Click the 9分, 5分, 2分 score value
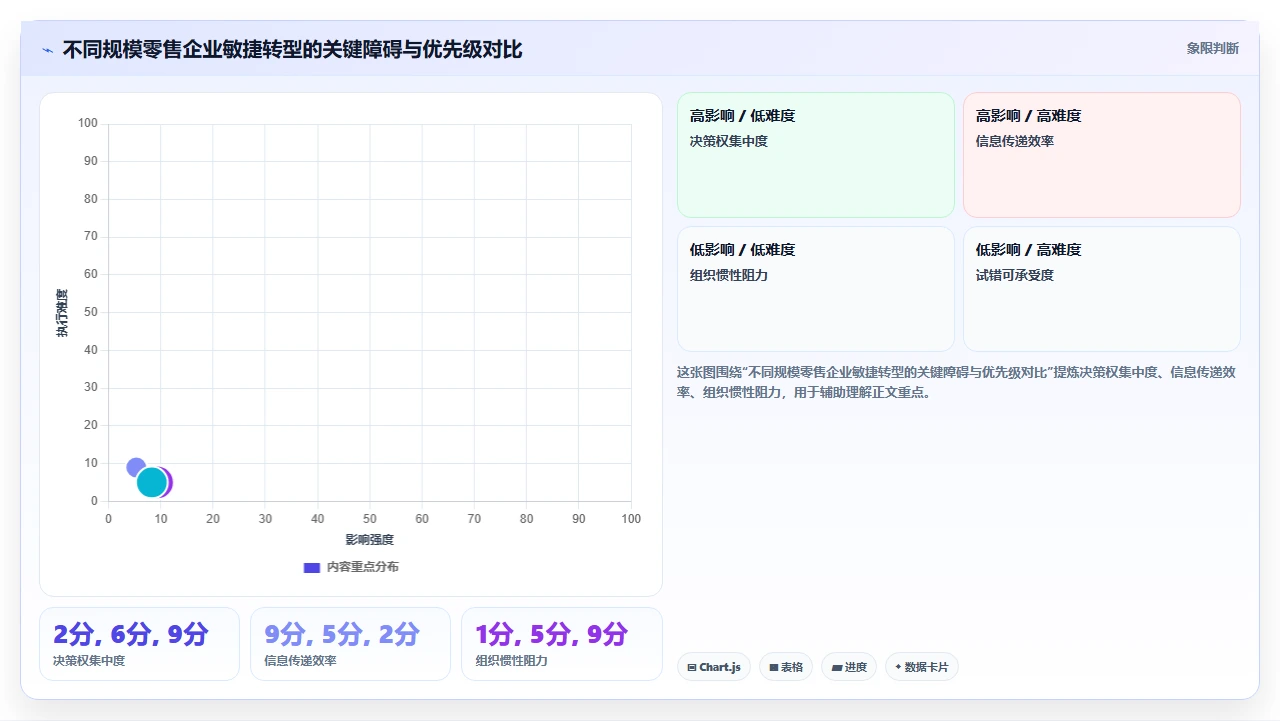The image size is (1280, 721). click(342, 634)
